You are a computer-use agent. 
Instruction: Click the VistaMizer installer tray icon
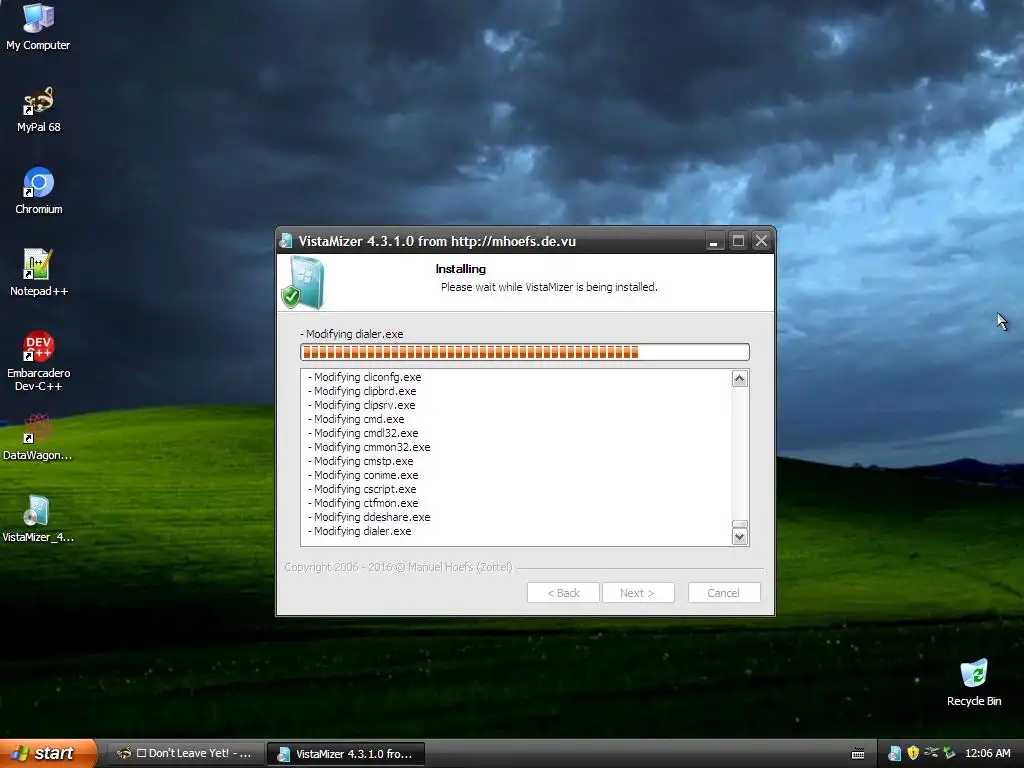(x=895, y=754)
